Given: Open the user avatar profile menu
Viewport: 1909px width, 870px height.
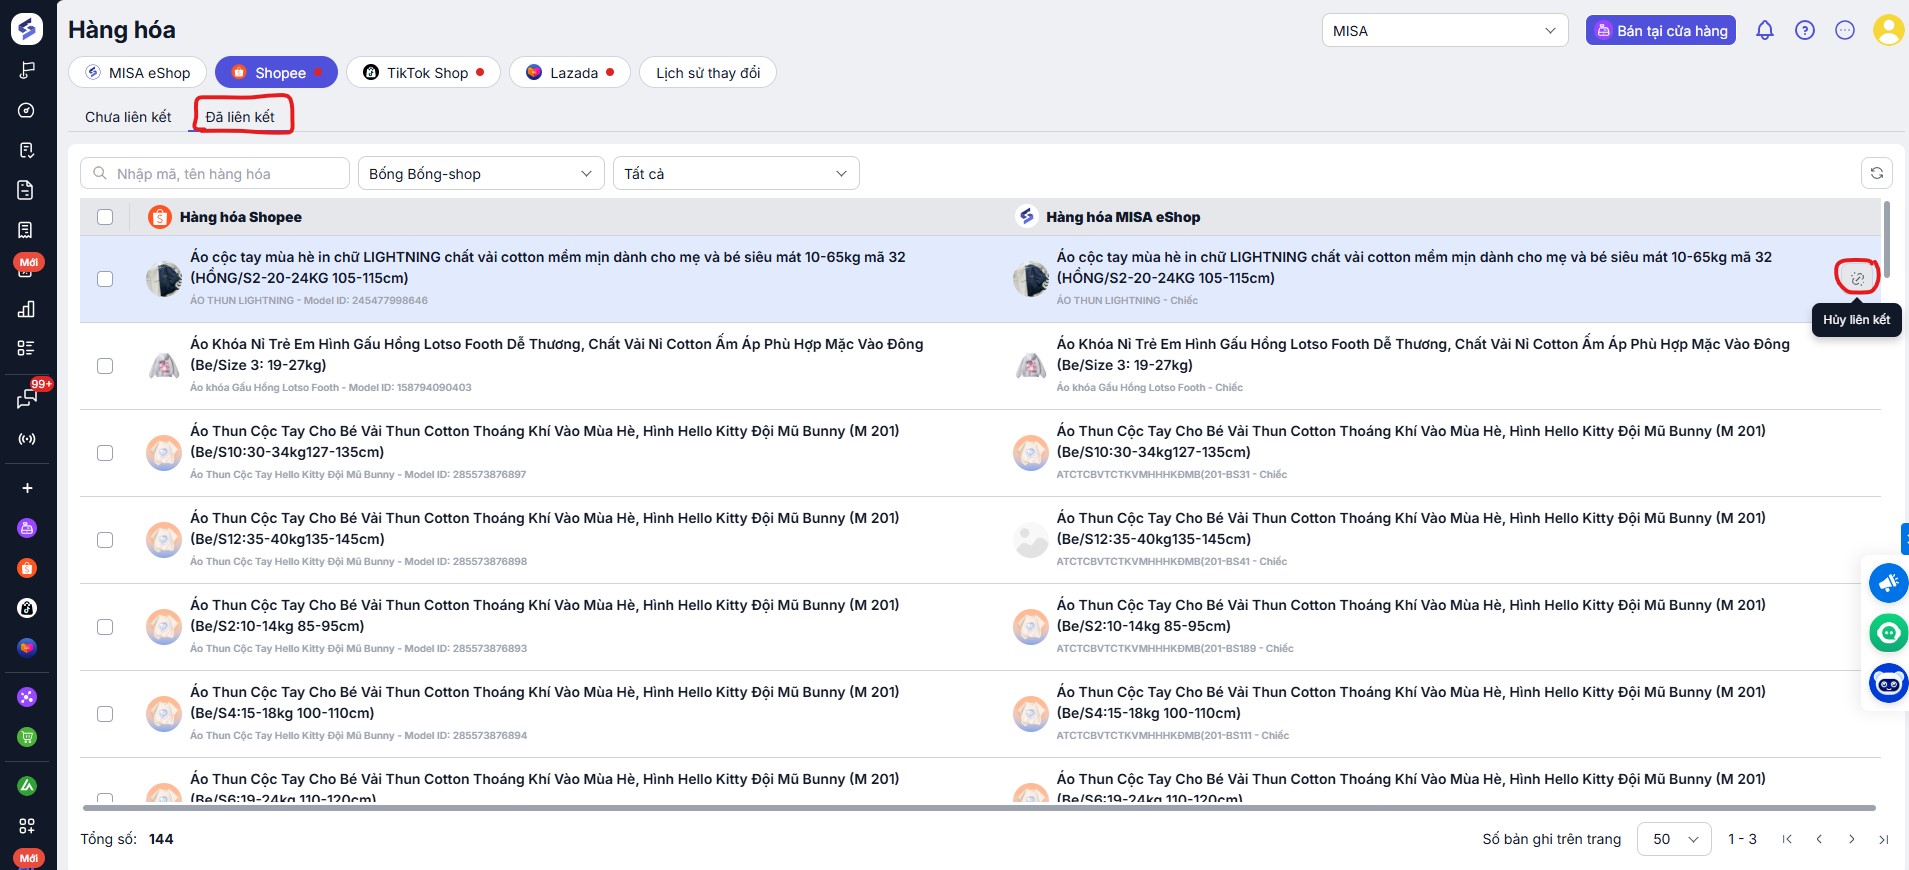Looking at the screenshot, I should pos(1887,31).
